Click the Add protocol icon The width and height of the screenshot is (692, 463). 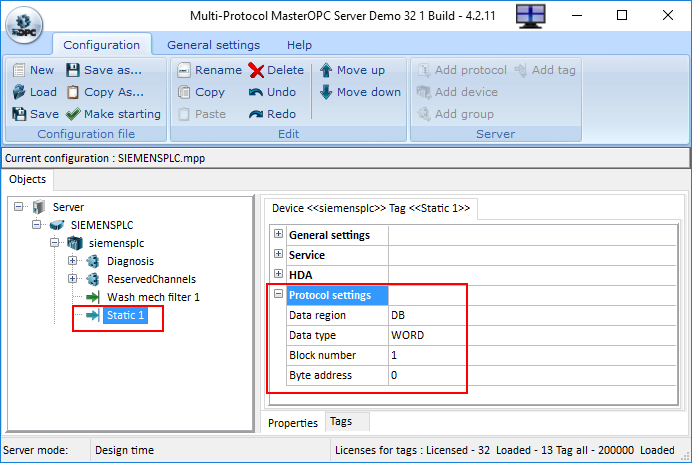(424, 70)
